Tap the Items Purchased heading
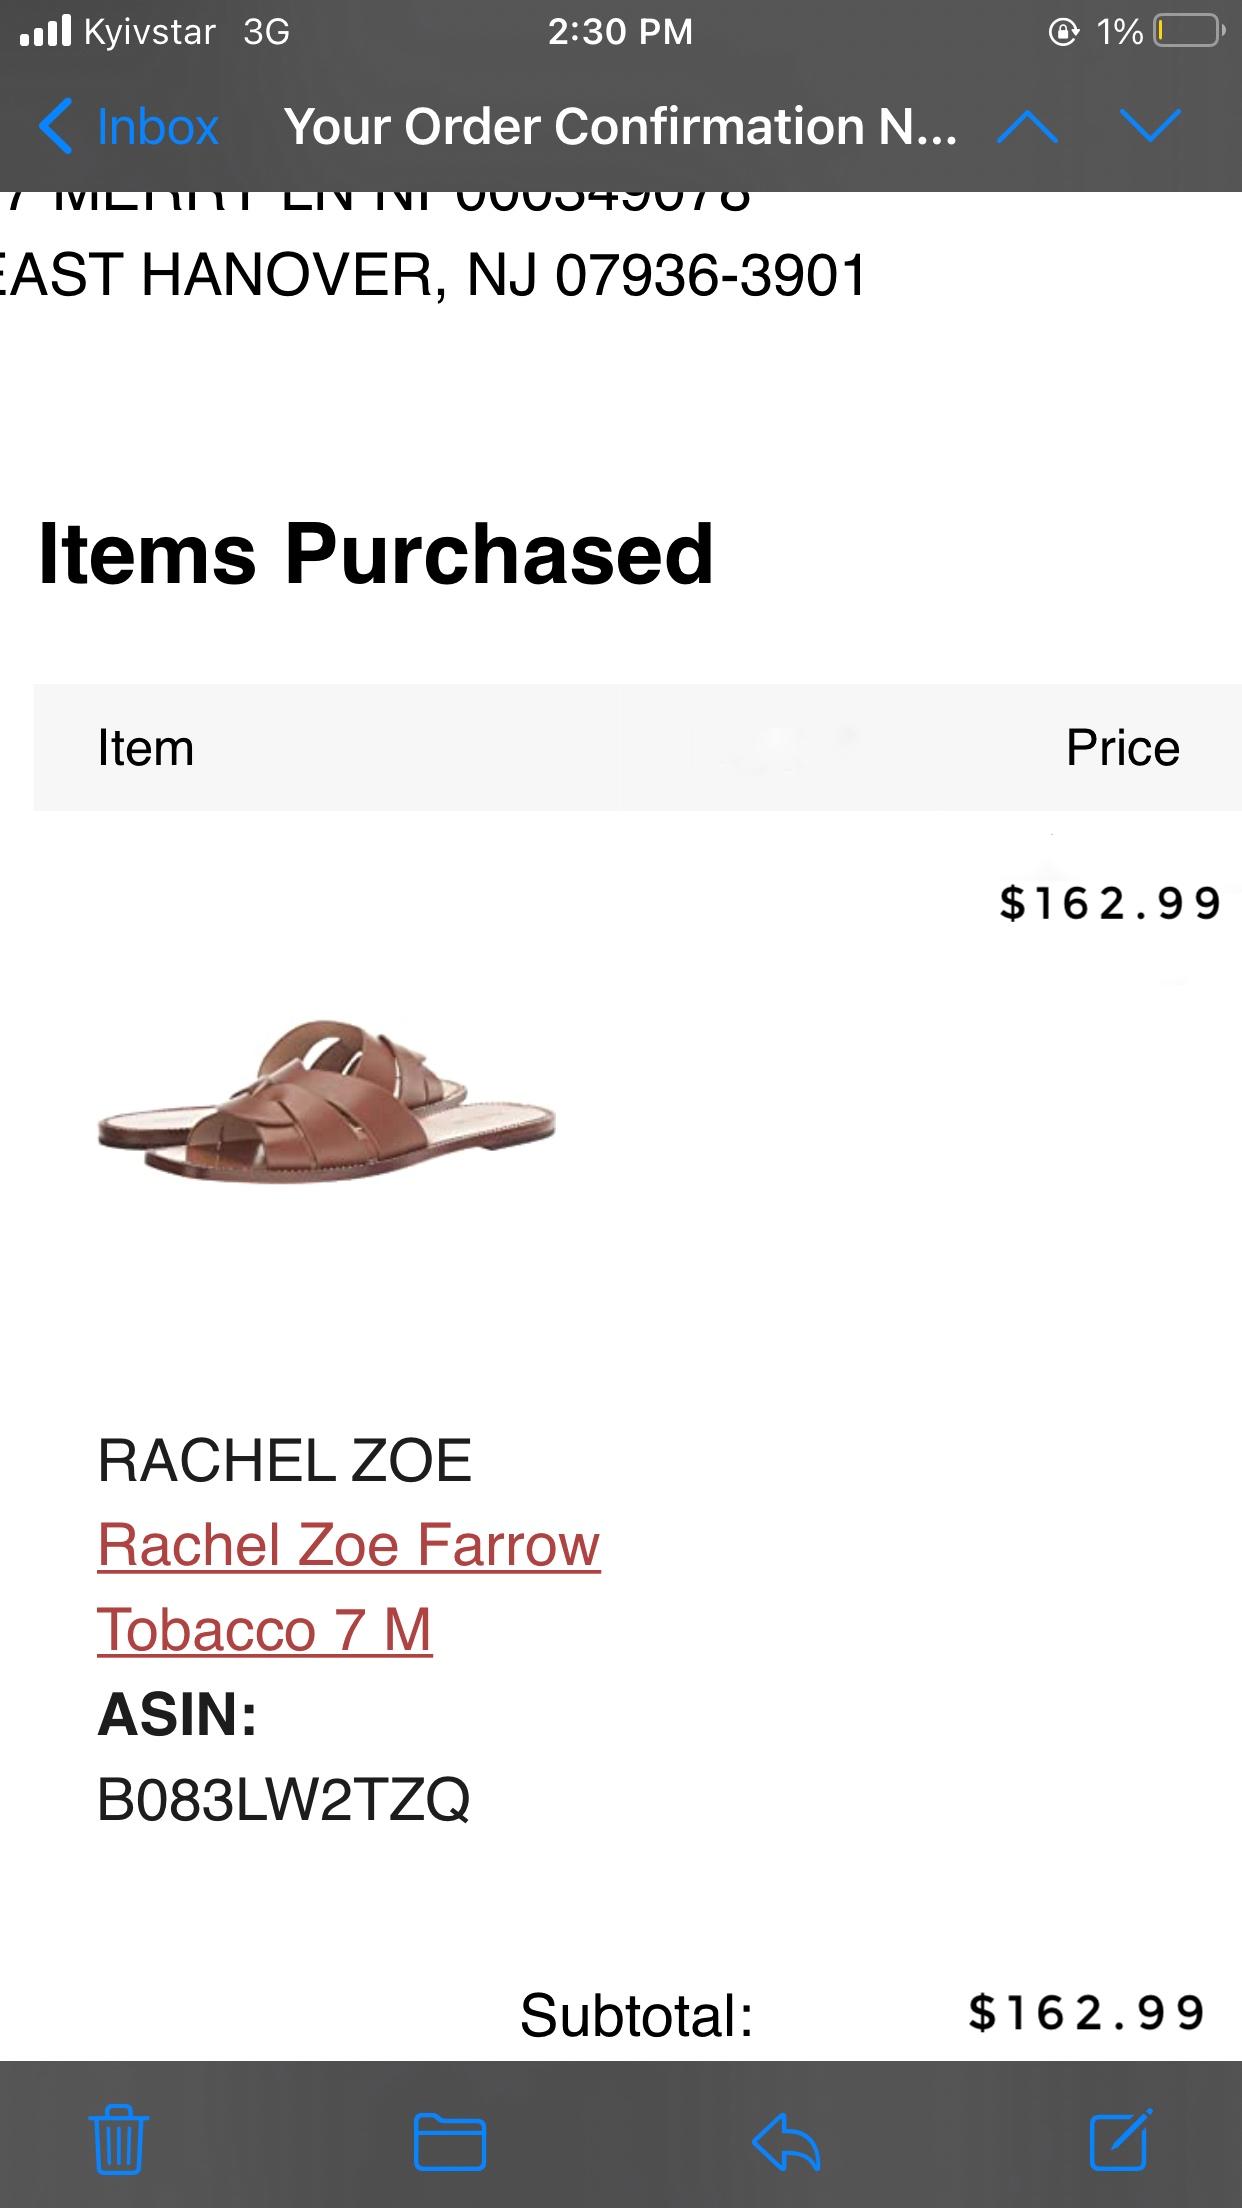 pos(376,554)
